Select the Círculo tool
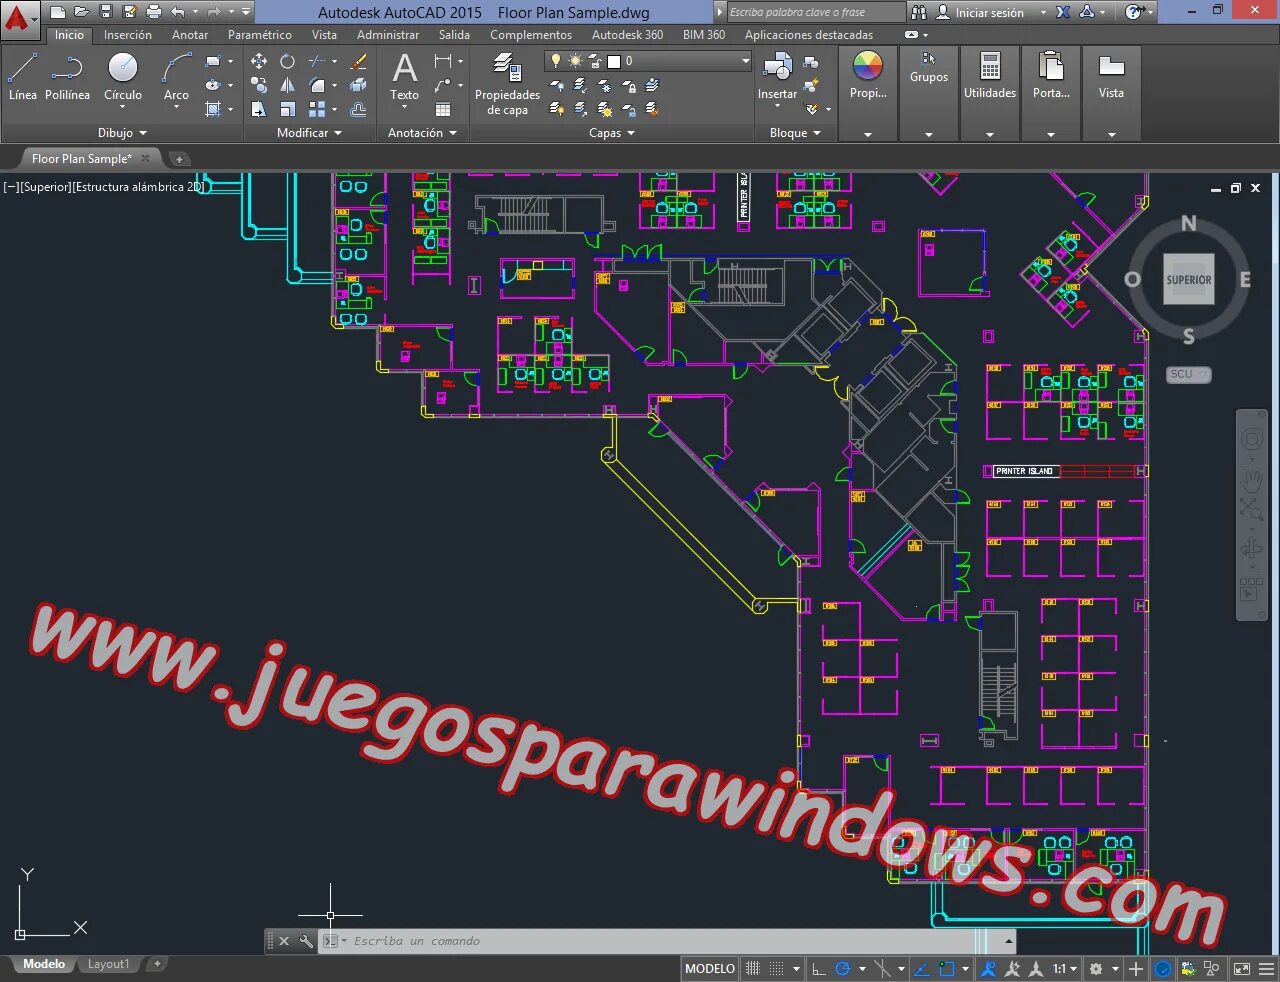The height and width of the screenshot is (982, 1280). 123,77
